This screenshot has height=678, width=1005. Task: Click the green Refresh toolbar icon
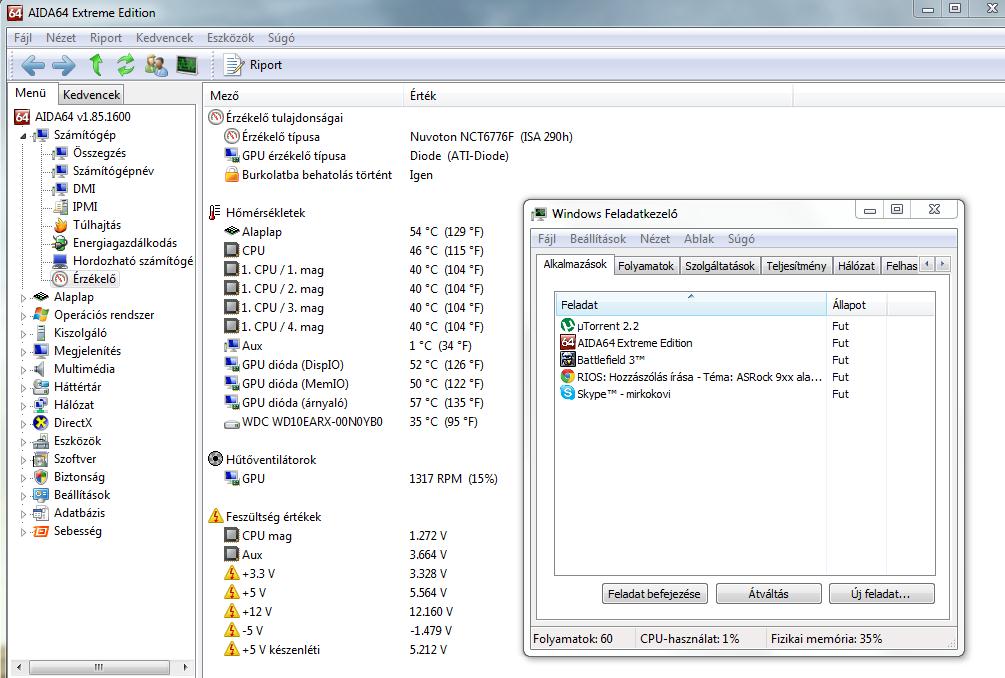coord(126,65)
